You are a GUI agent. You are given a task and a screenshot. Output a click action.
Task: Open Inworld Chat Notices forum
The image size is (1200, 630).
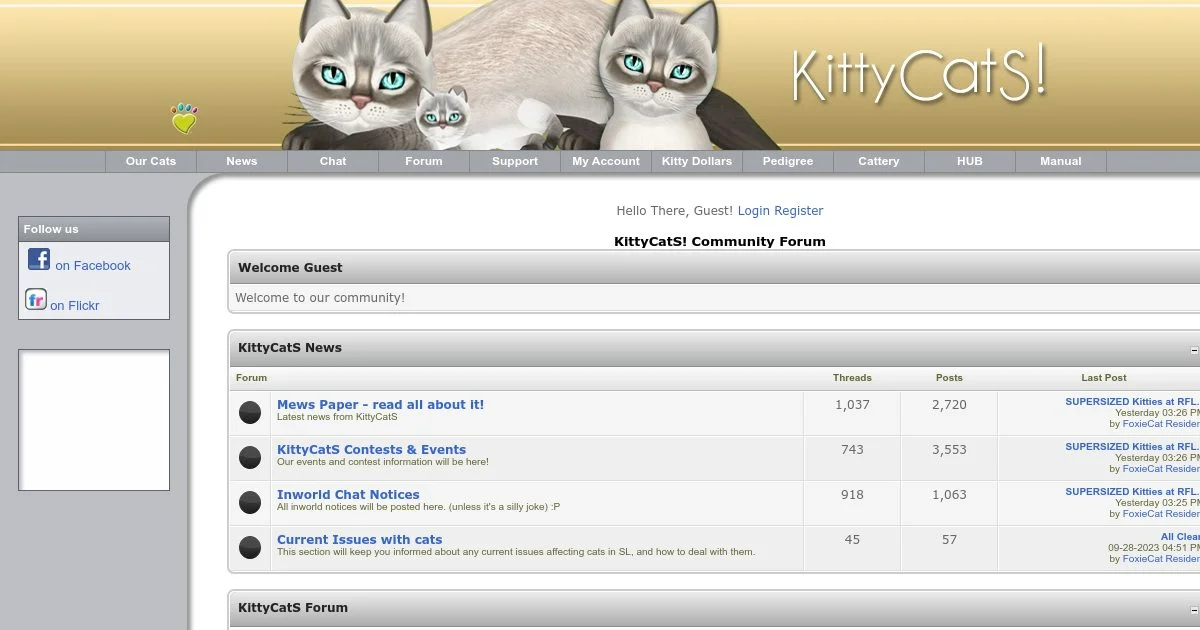point(348,495)
